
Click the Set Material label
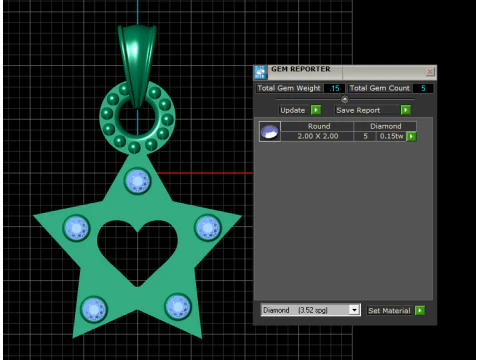389,311
